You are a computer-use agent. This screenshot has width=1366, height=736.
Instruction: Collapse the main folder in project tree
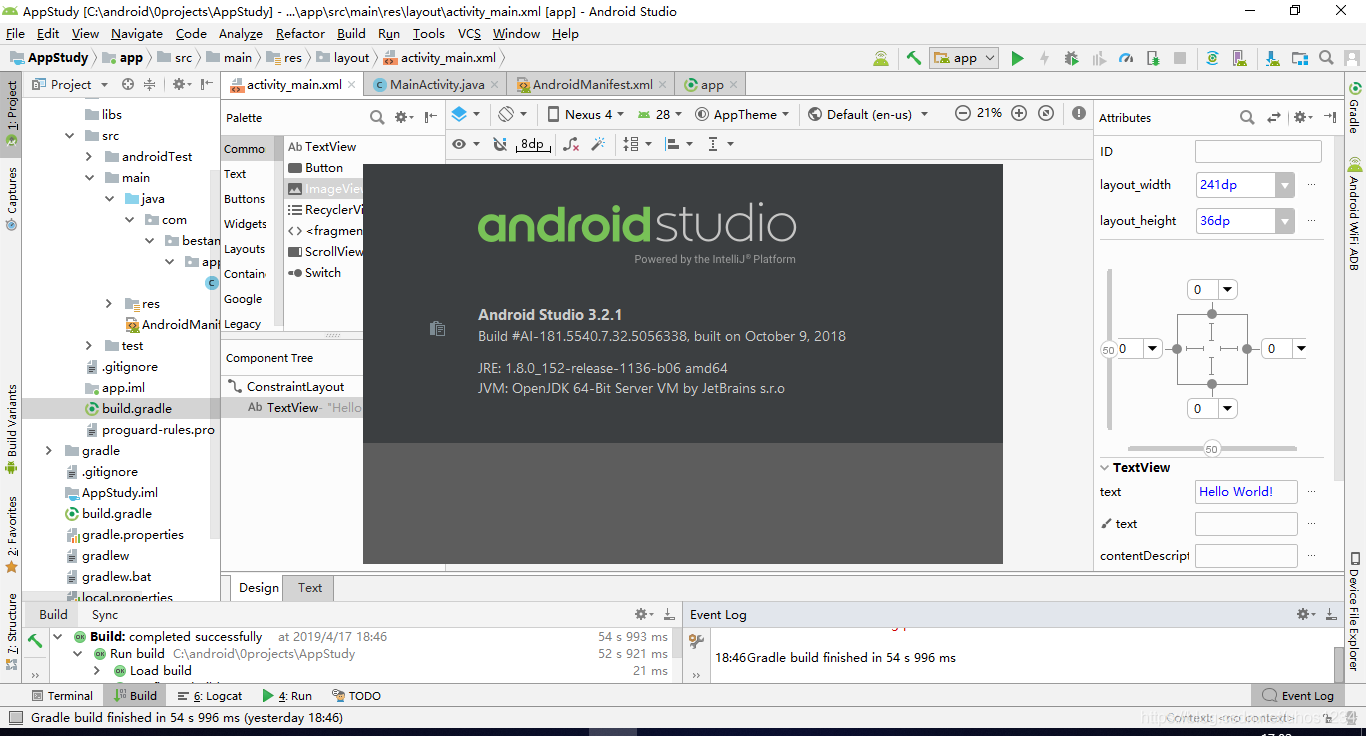click(89, 178)
